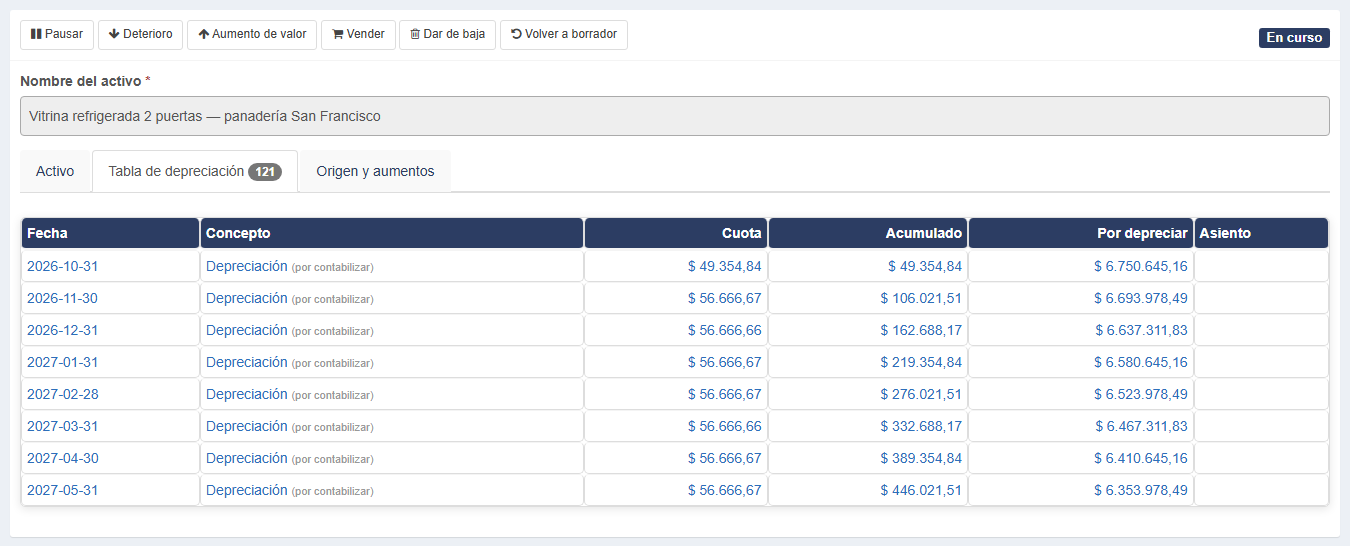The height and width of the screenshot is (546, 1350).
Task: Click por depreciar $ 6.467.311,83
Action: (1141, 426)
